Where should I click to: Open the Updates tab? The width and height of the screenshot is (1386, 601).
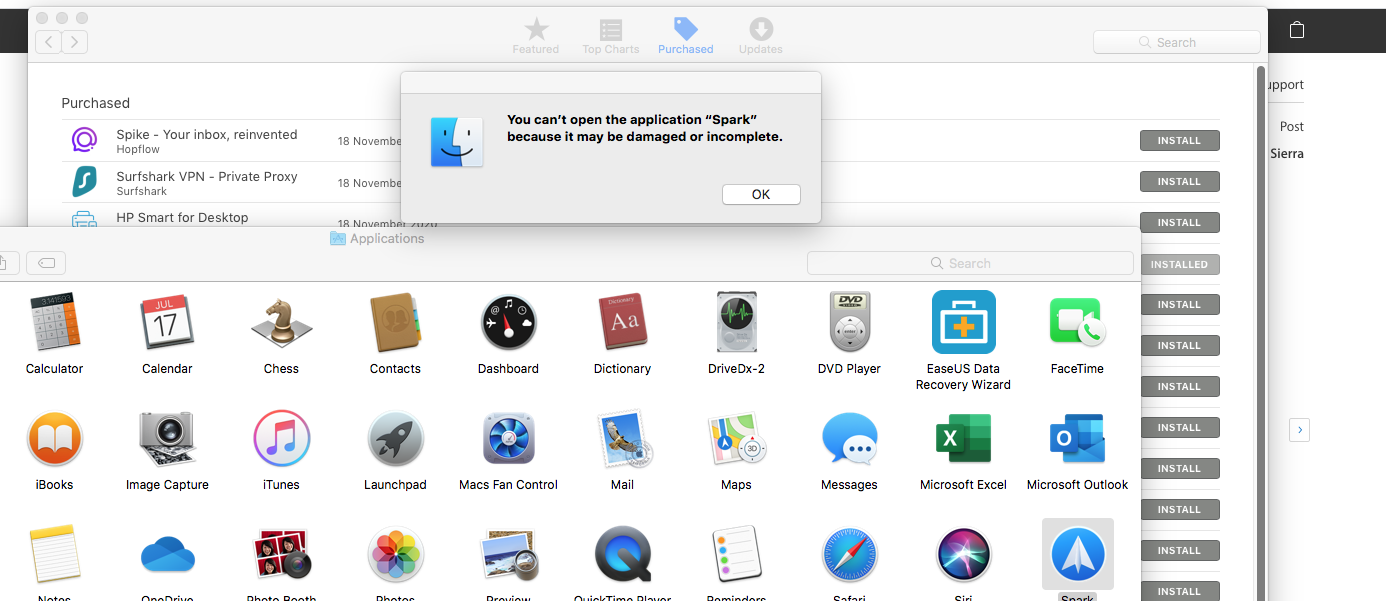click(x=760, y=34)
